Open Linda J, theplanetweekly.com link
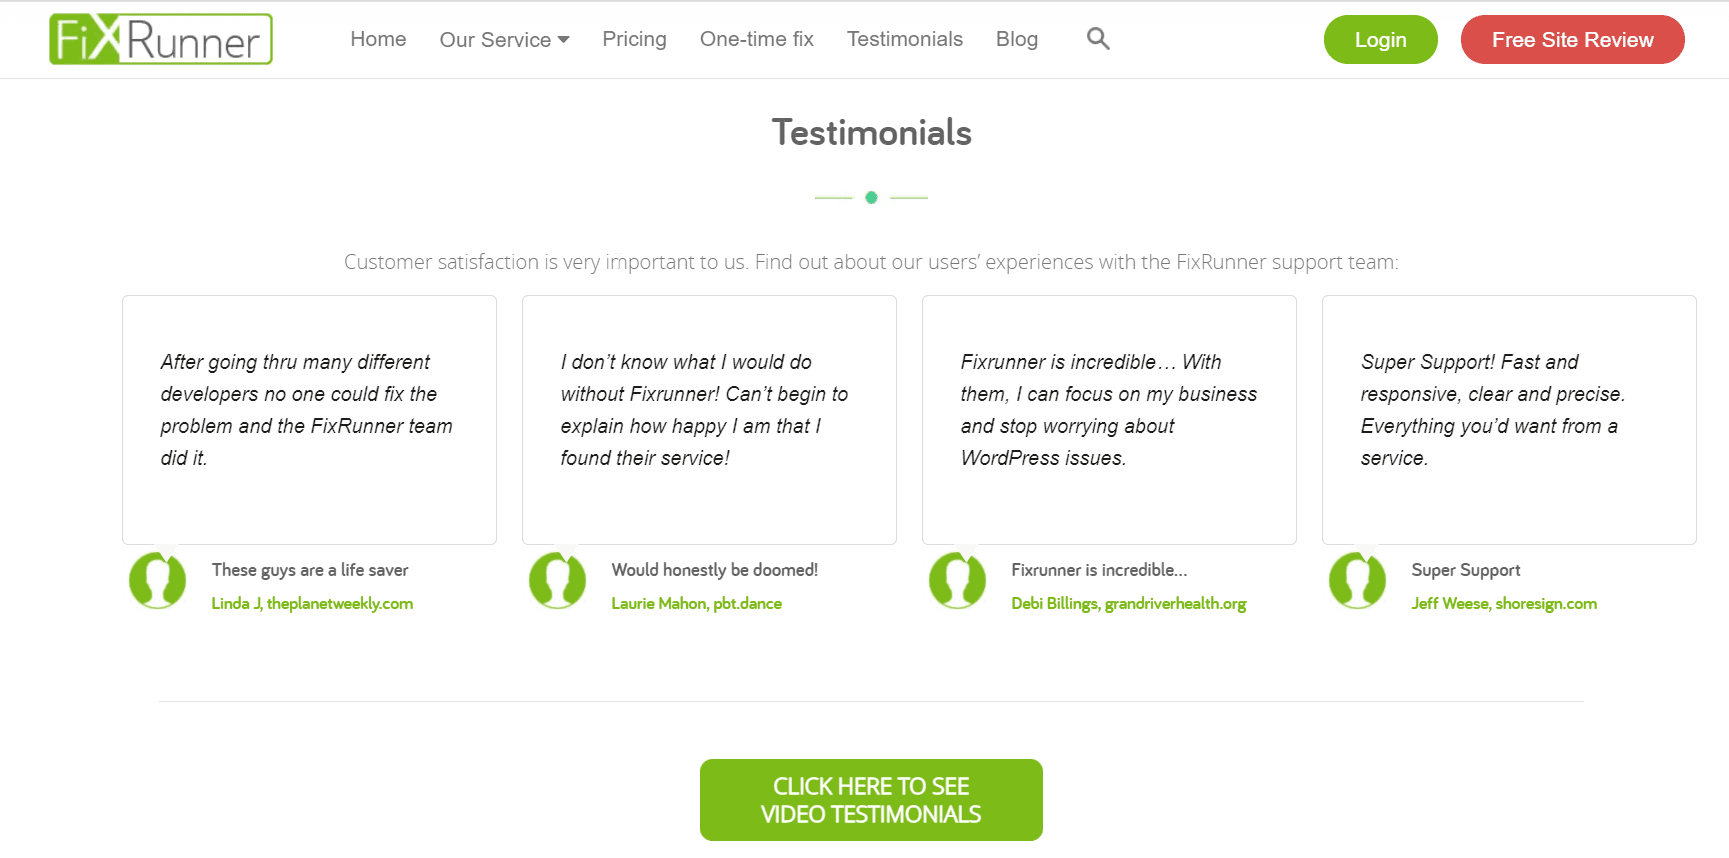 point(312,604)
